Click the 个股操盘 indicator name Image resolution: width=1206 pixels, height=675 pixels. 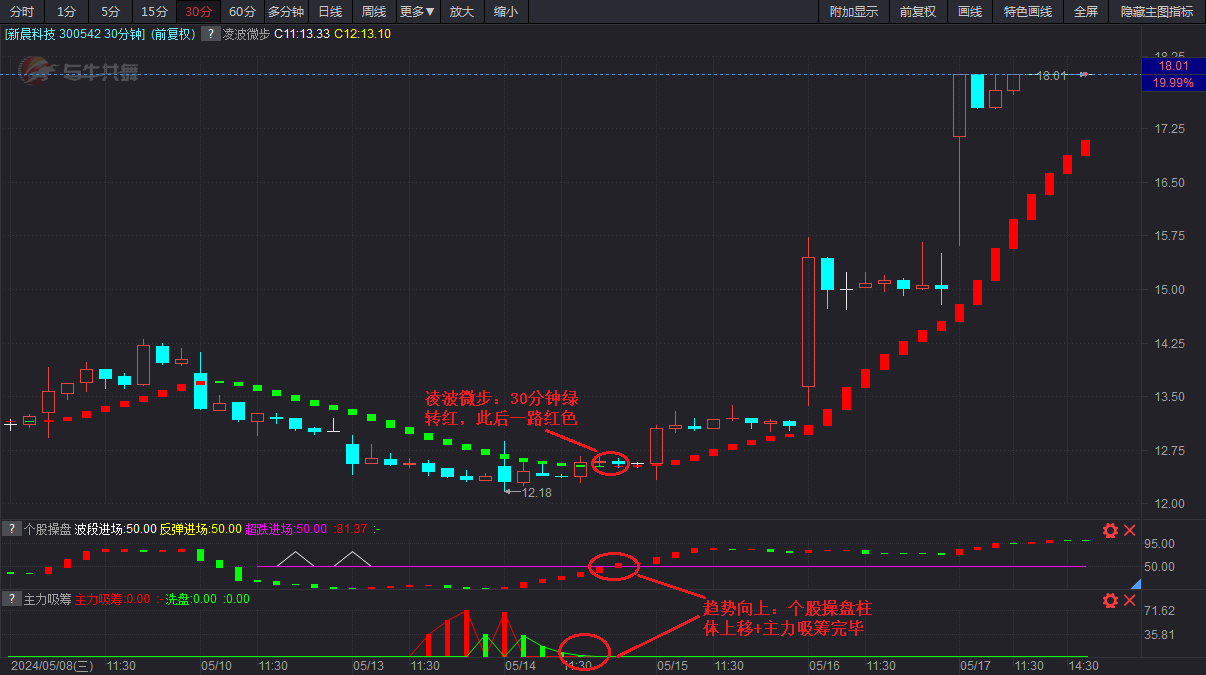coord(47,529)
